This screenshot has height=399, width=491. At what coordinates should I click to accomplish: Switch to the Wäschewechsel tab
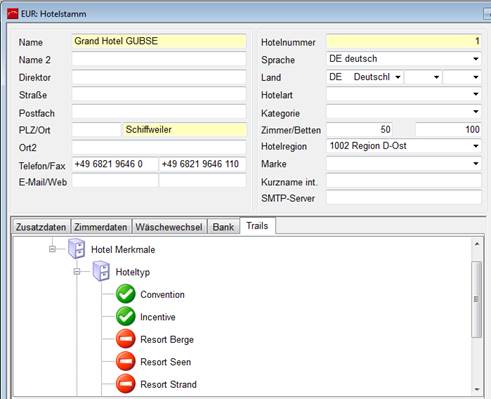click(169, 227)
